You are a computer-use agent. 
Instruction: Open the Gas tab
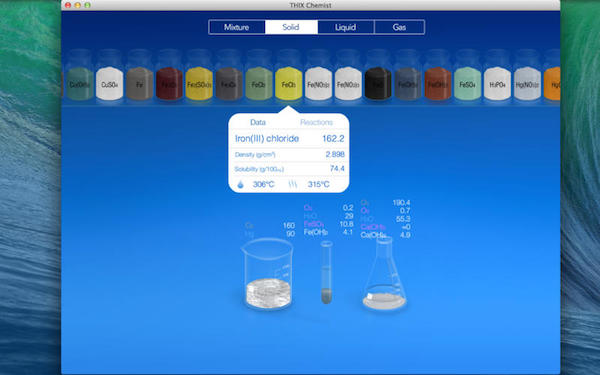pos(399,27)
